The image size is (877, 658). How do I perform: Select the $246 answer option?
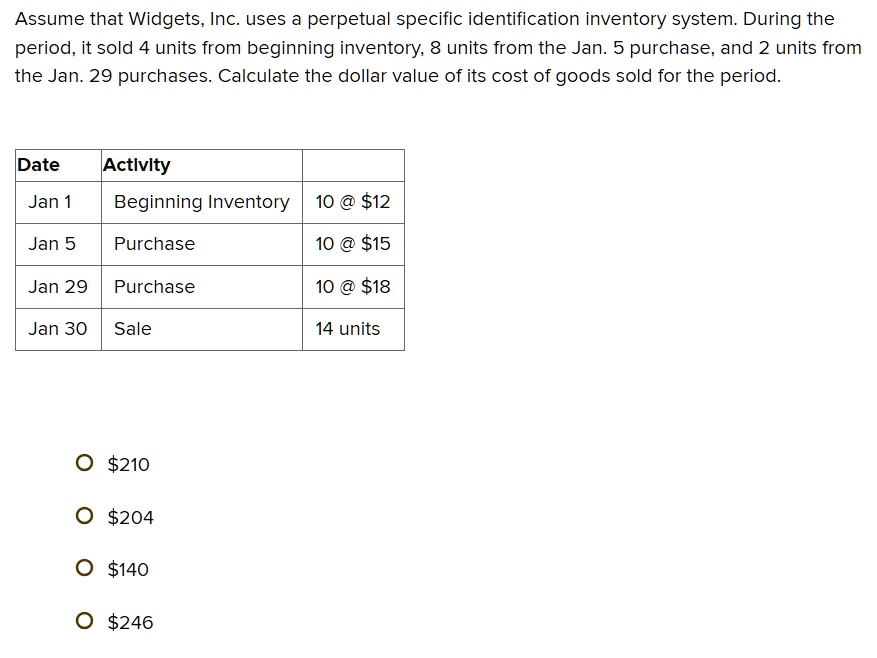[84, 621]
